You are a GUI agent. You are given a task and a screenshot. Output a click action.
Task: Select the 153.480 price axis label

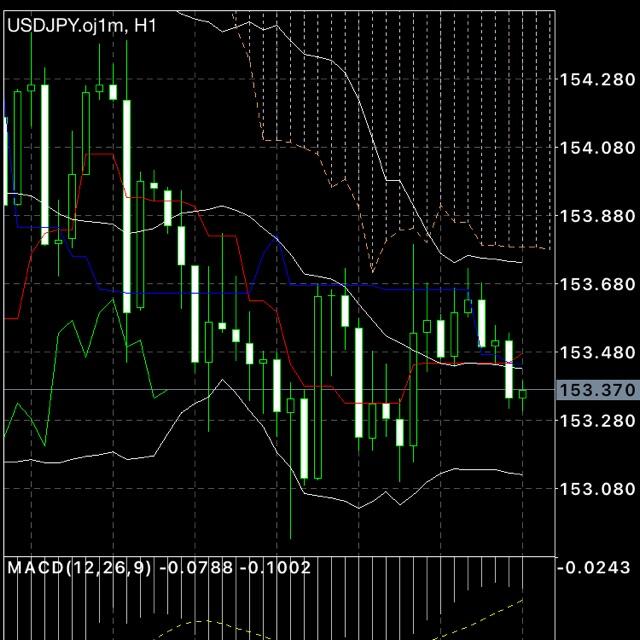(x=597, y=352)
